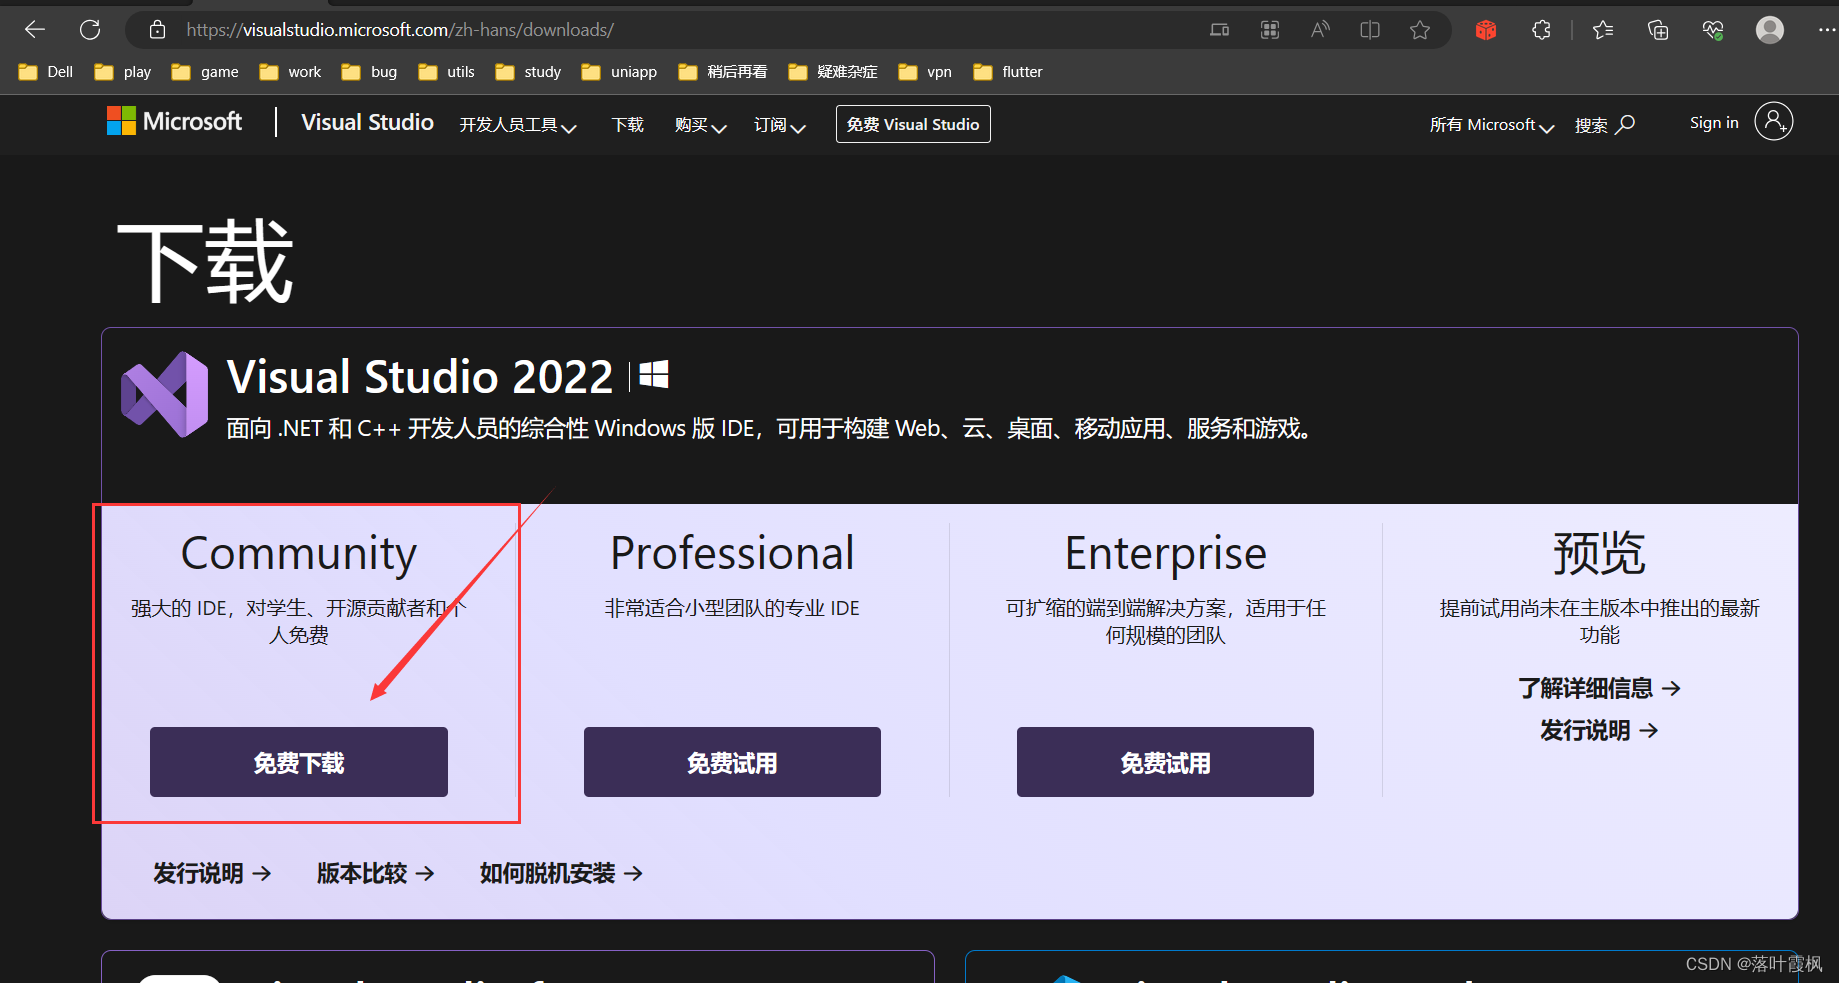The width and height of the screenshot is (1839, 983).
Task: Open the play bookmarks folder
Action: pos(123,72)
